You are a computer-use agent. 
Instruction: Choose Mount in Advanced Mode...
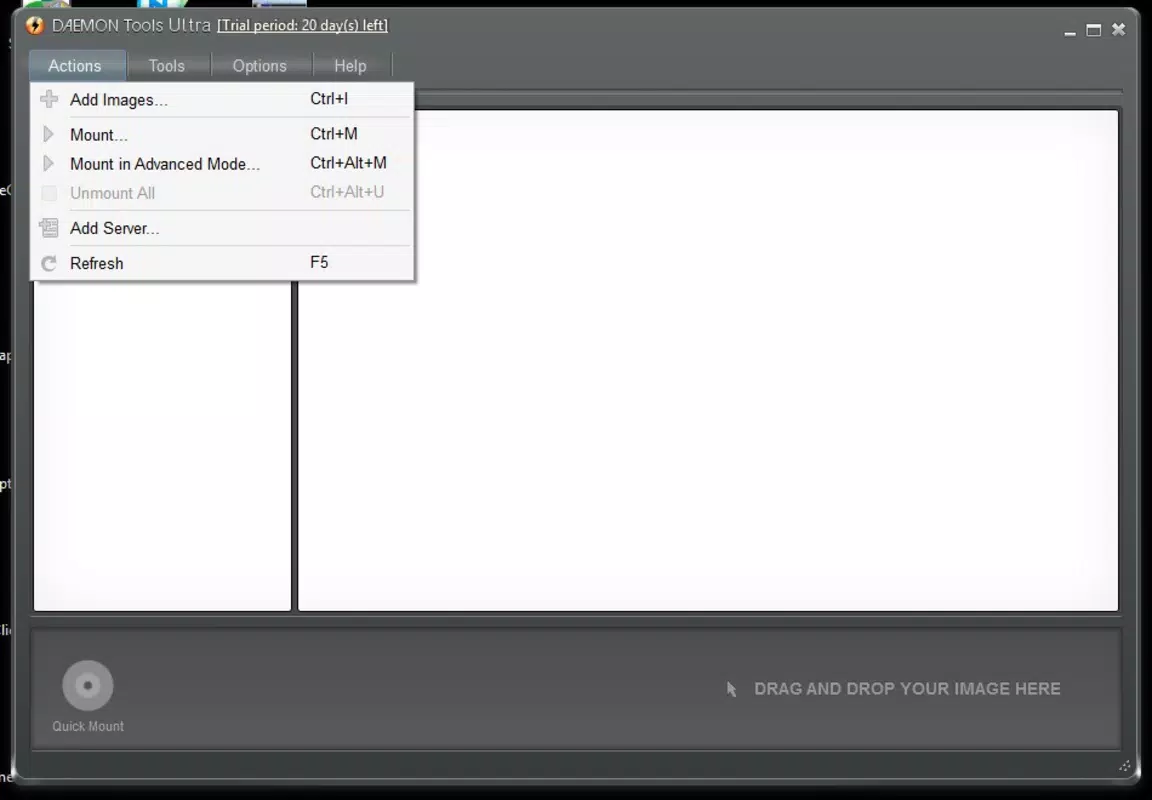point(222,163)
